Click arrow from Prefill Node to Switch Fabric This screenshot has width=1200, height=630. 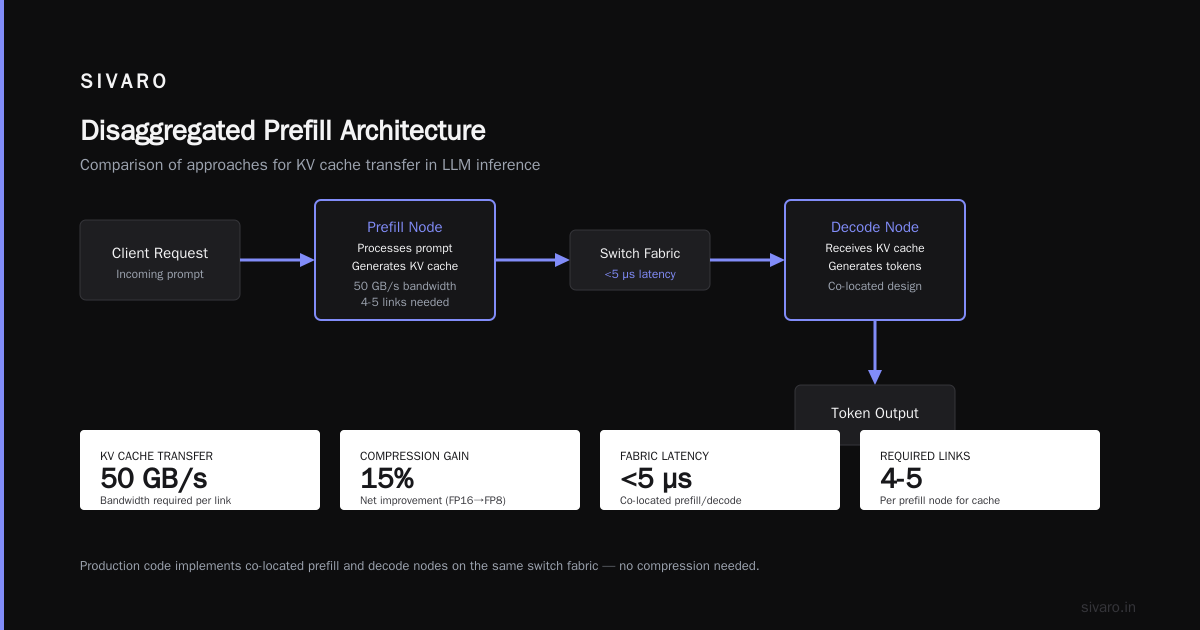[x=532, y=260]
